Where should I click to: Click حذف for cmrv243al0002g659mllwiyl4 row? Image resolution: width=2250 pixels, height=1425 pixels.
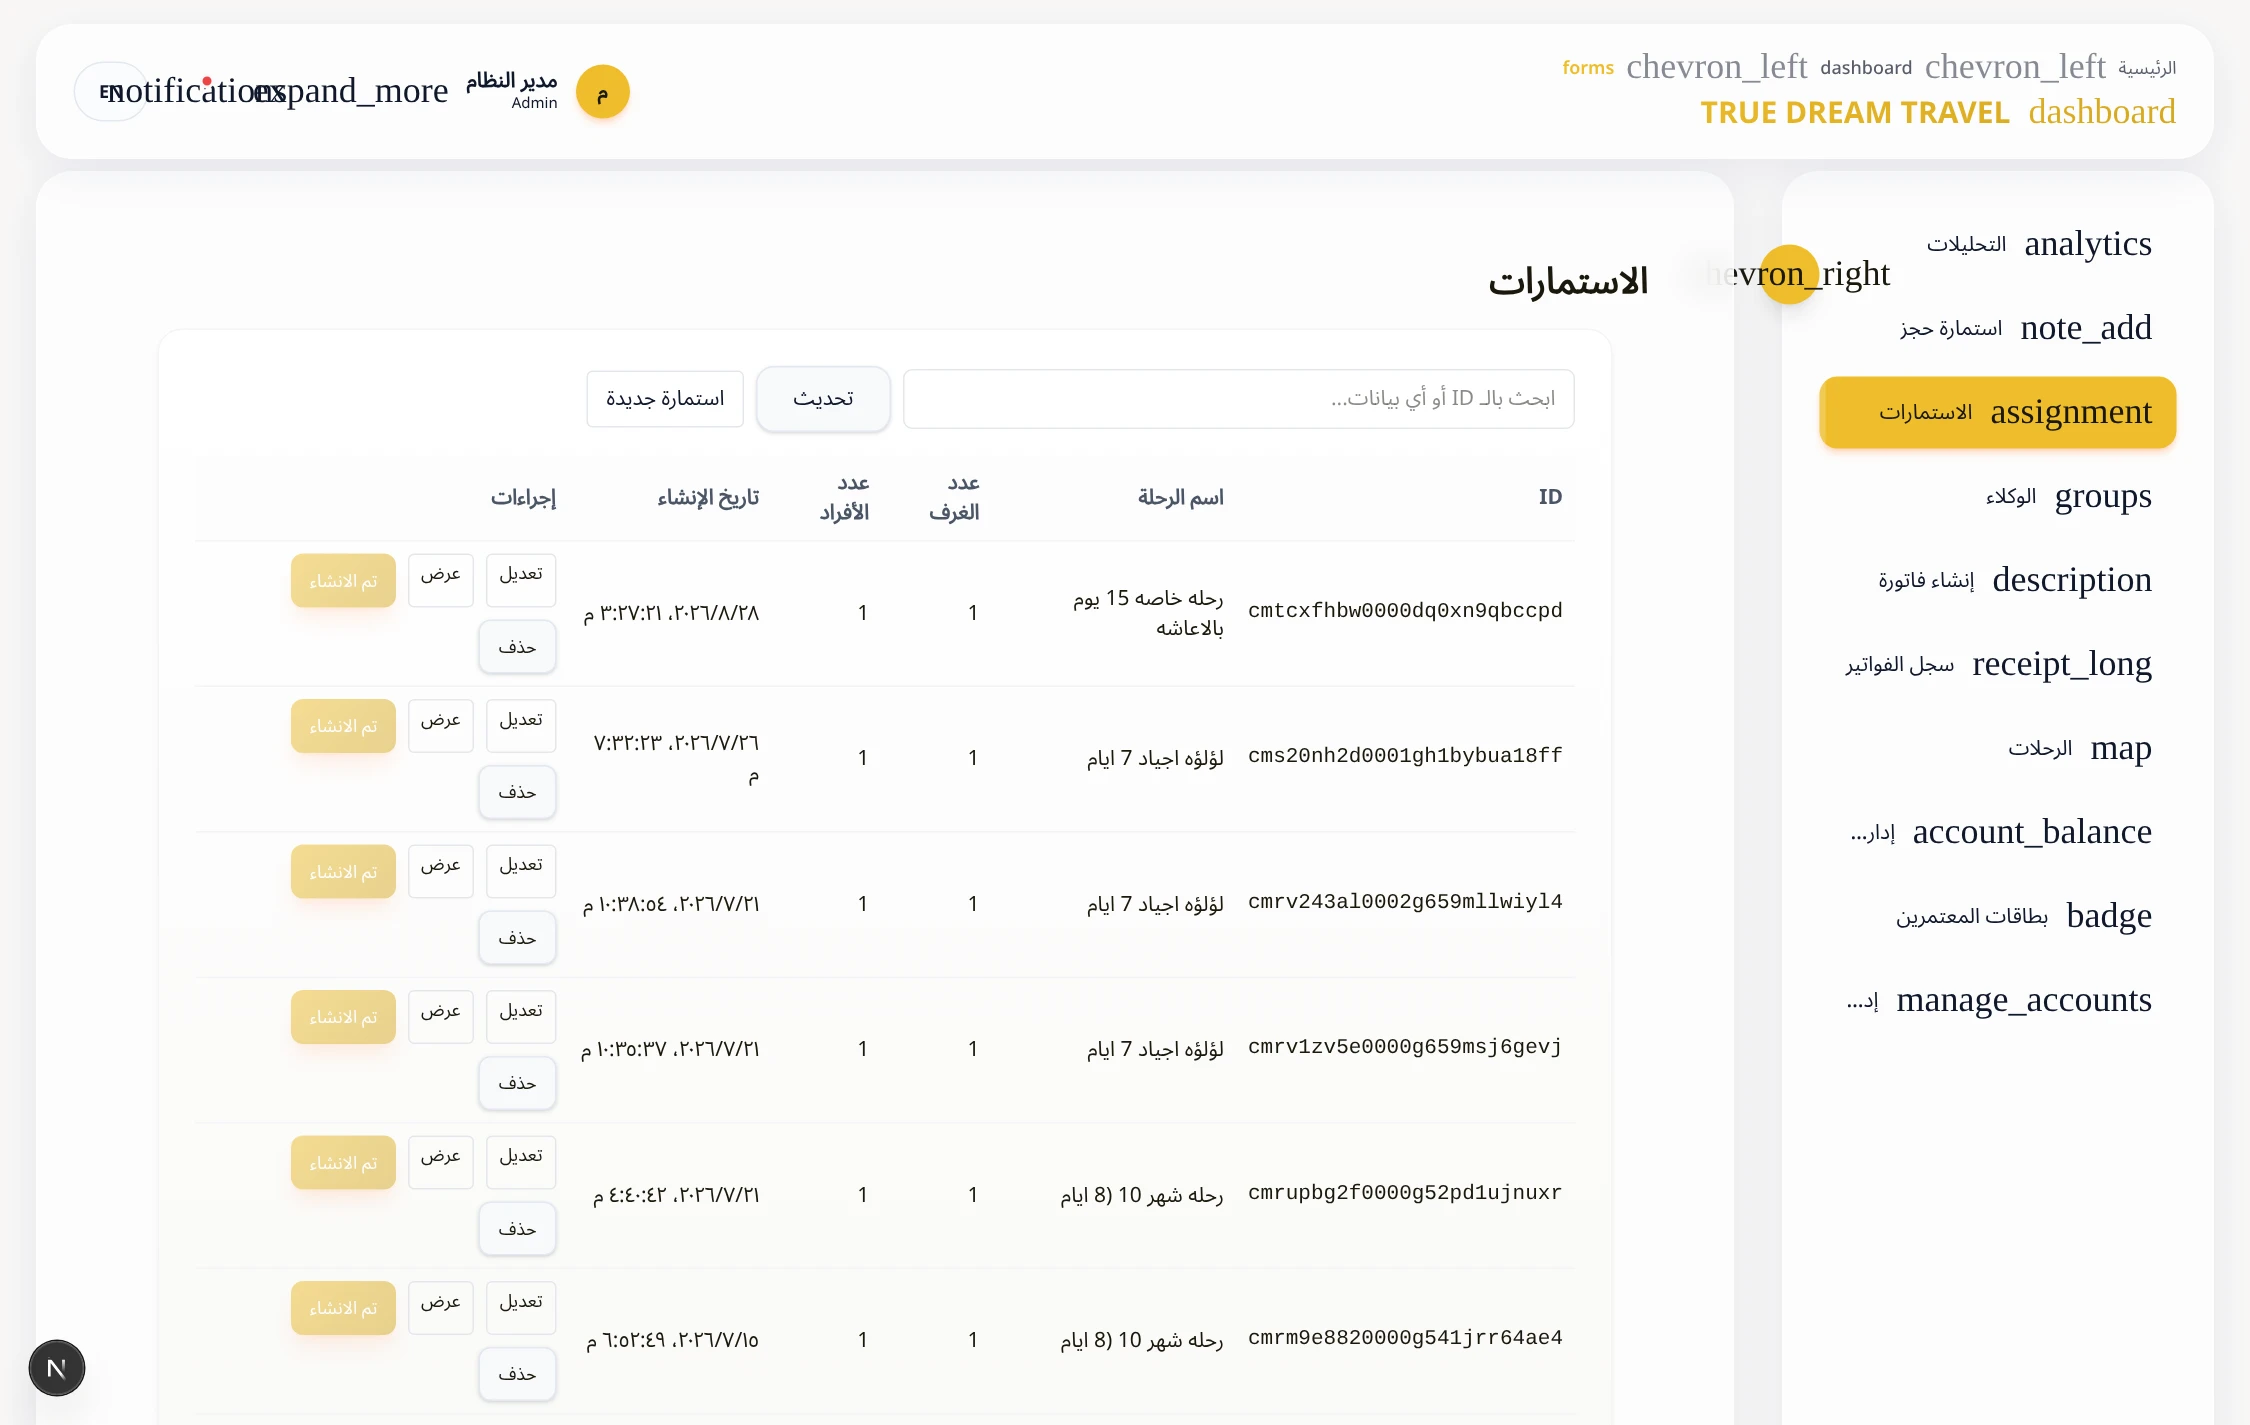coord(517,938)
